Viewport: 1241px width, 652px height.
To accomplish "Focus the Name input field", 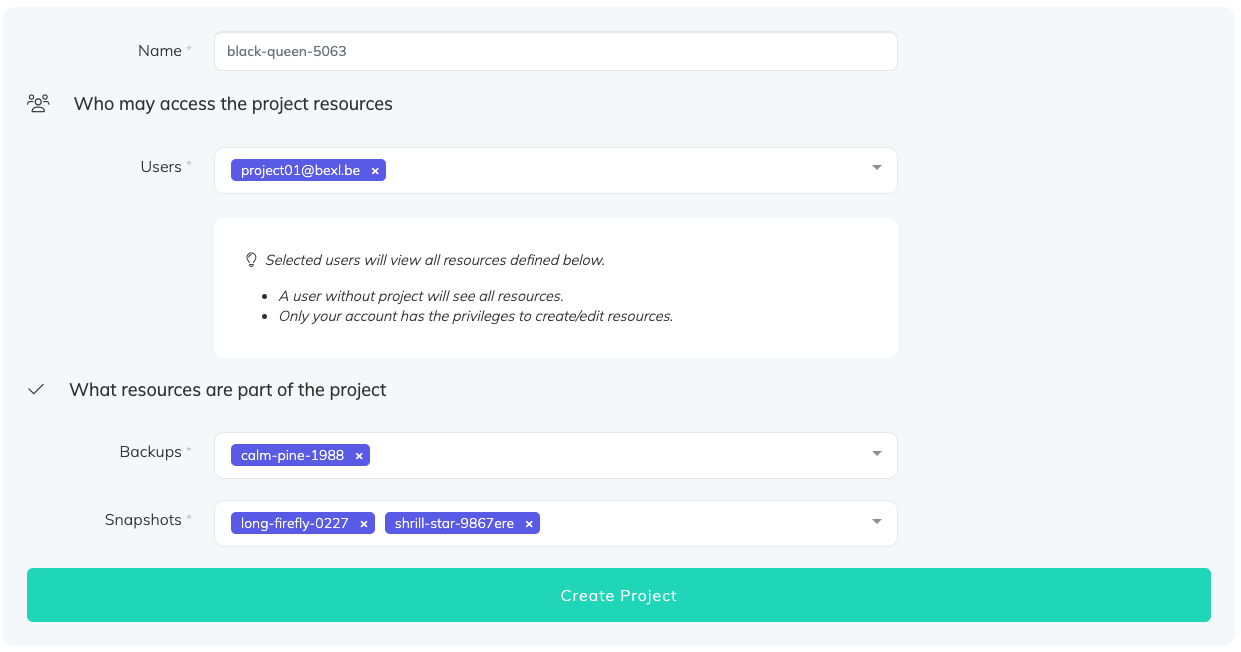I will point(555,51).
